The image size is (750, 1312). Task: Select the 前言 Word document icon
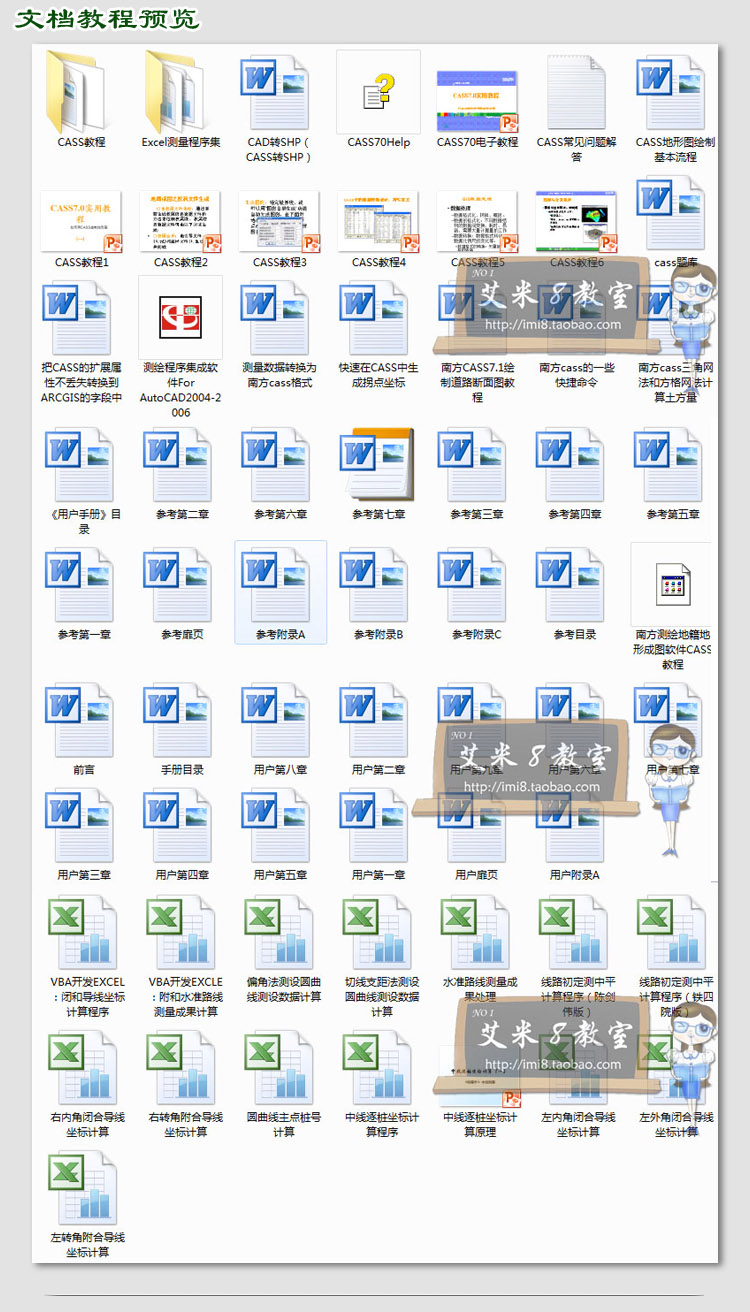pyautogui.click(x=81, y=722)
